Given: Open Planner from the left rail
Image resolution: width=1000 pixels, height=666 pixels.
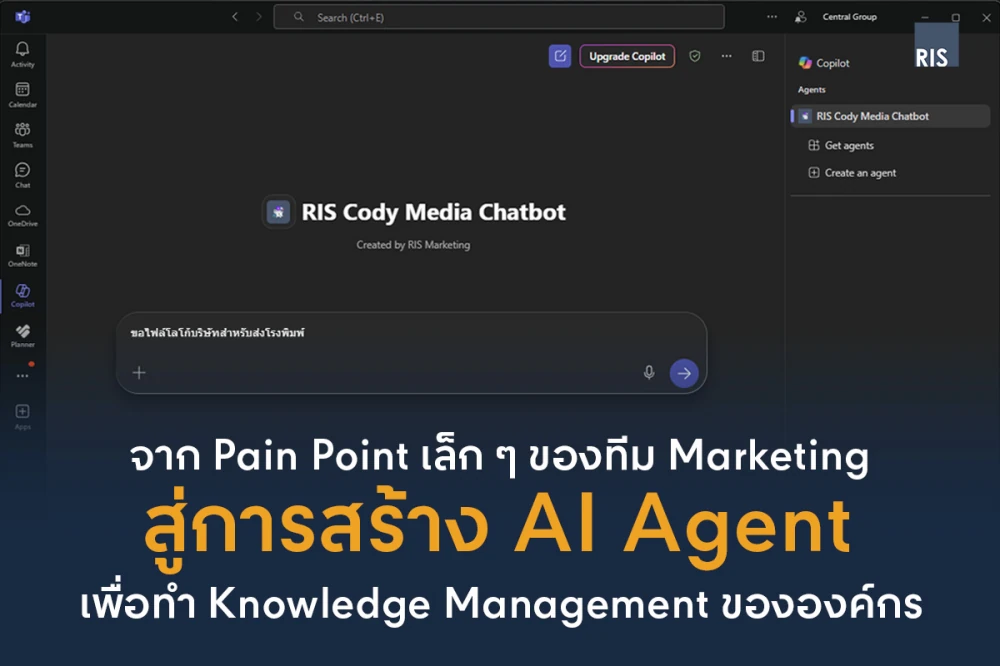Looking at the screenshot, I should [22, 336].
